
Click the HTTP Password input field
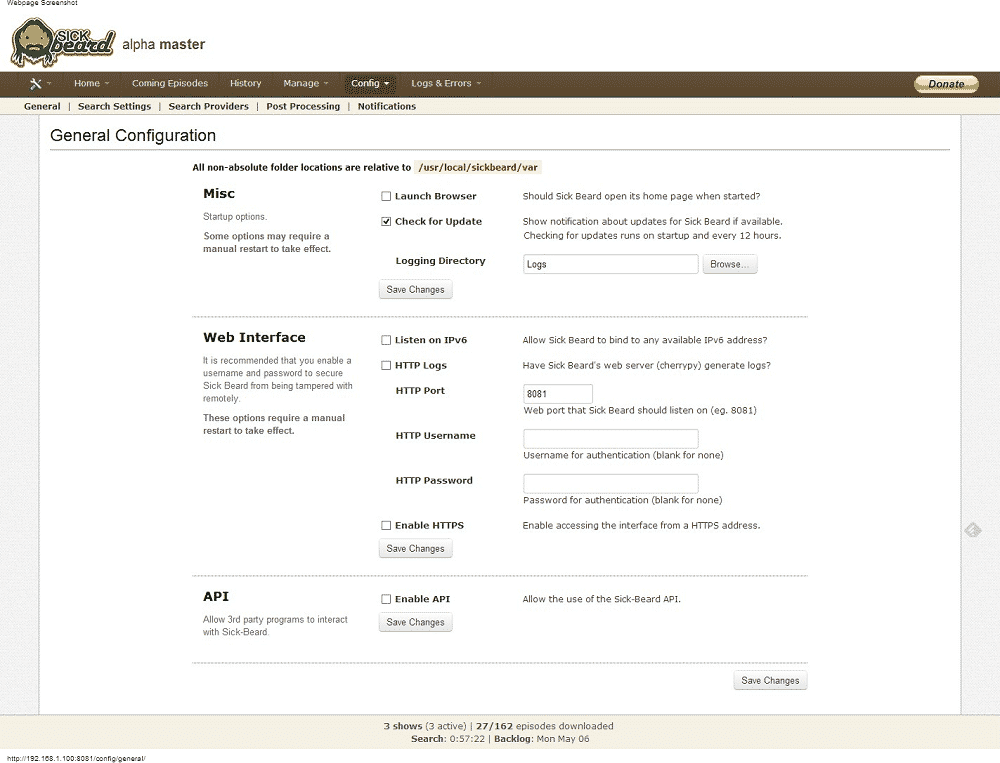tap(610, 483)
